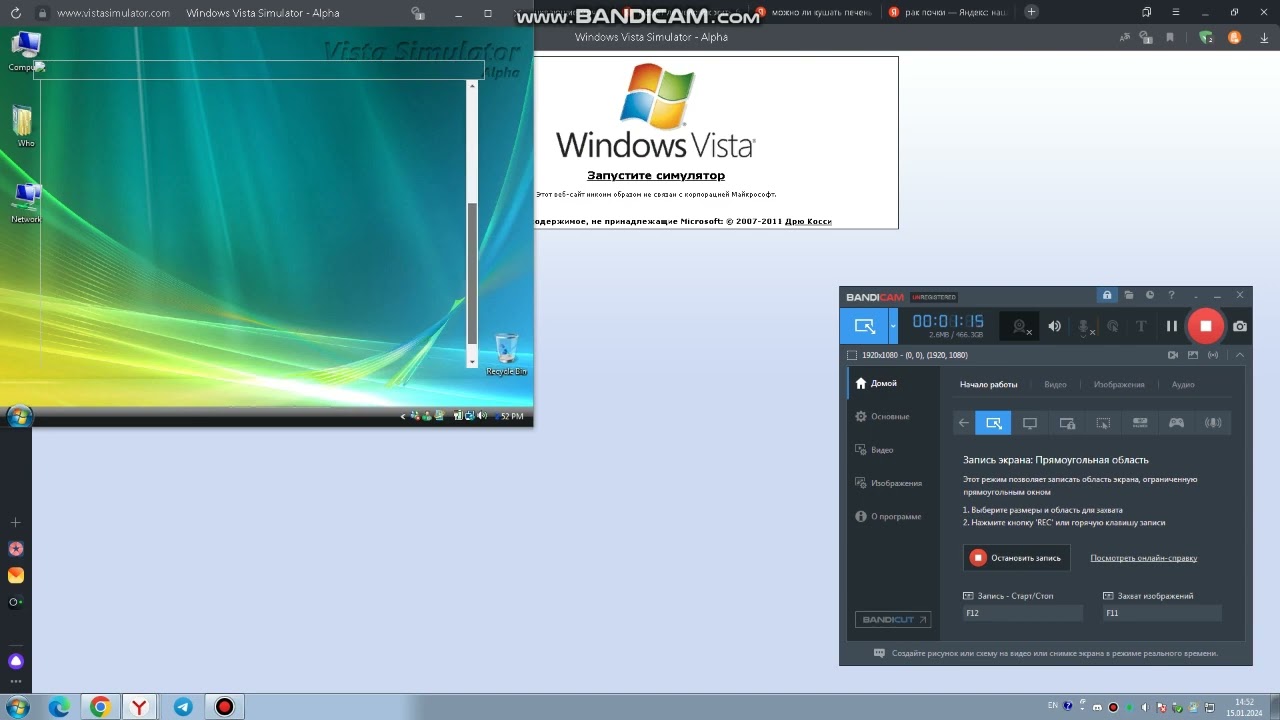This screenshot has height=720, width=1280.
Task: Select HDMI device recording mode tile
Action: (x=1140, y=423)
